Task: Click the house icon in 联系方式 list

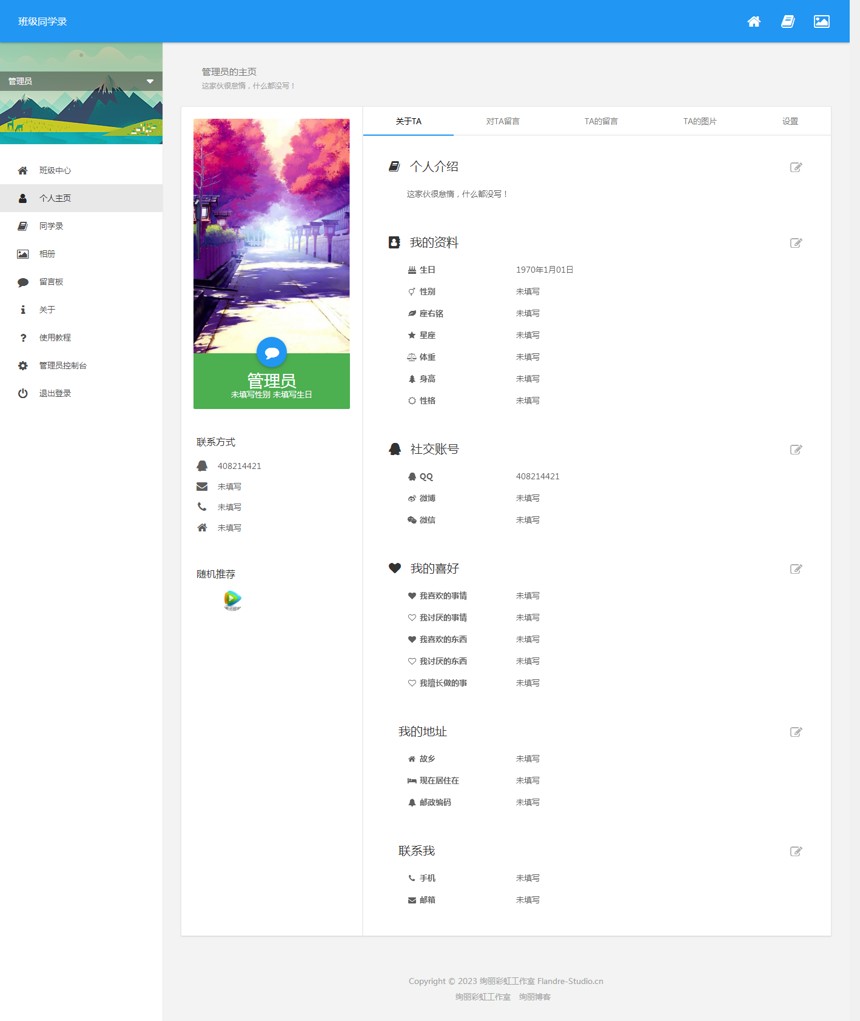Action: tap(202, 527)
